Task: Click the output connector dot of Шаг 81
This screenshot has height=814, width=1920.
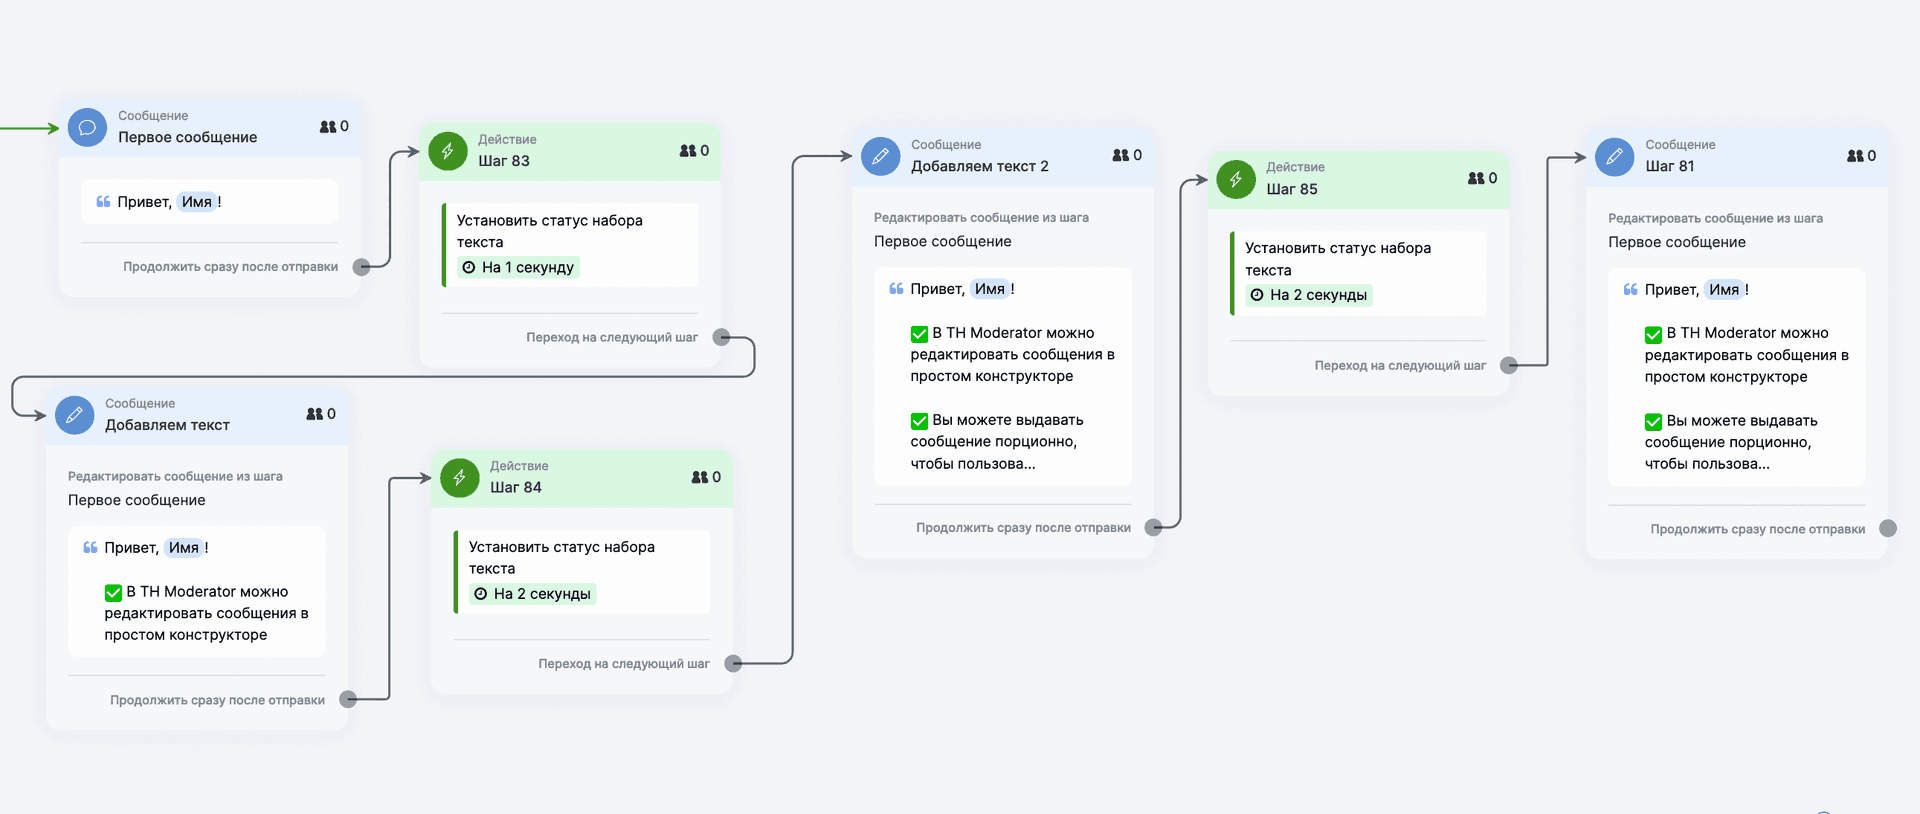Action: pos(1887,529)
